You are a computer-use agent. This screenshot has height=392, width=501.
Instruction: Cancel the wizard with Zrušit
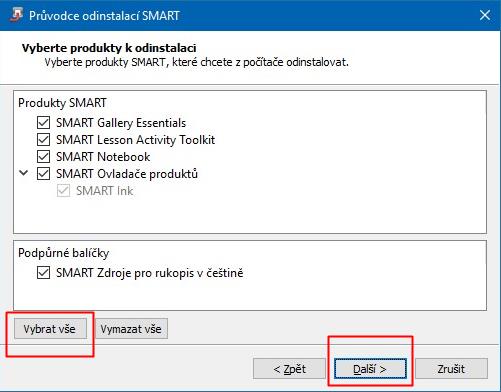(451, 369)
